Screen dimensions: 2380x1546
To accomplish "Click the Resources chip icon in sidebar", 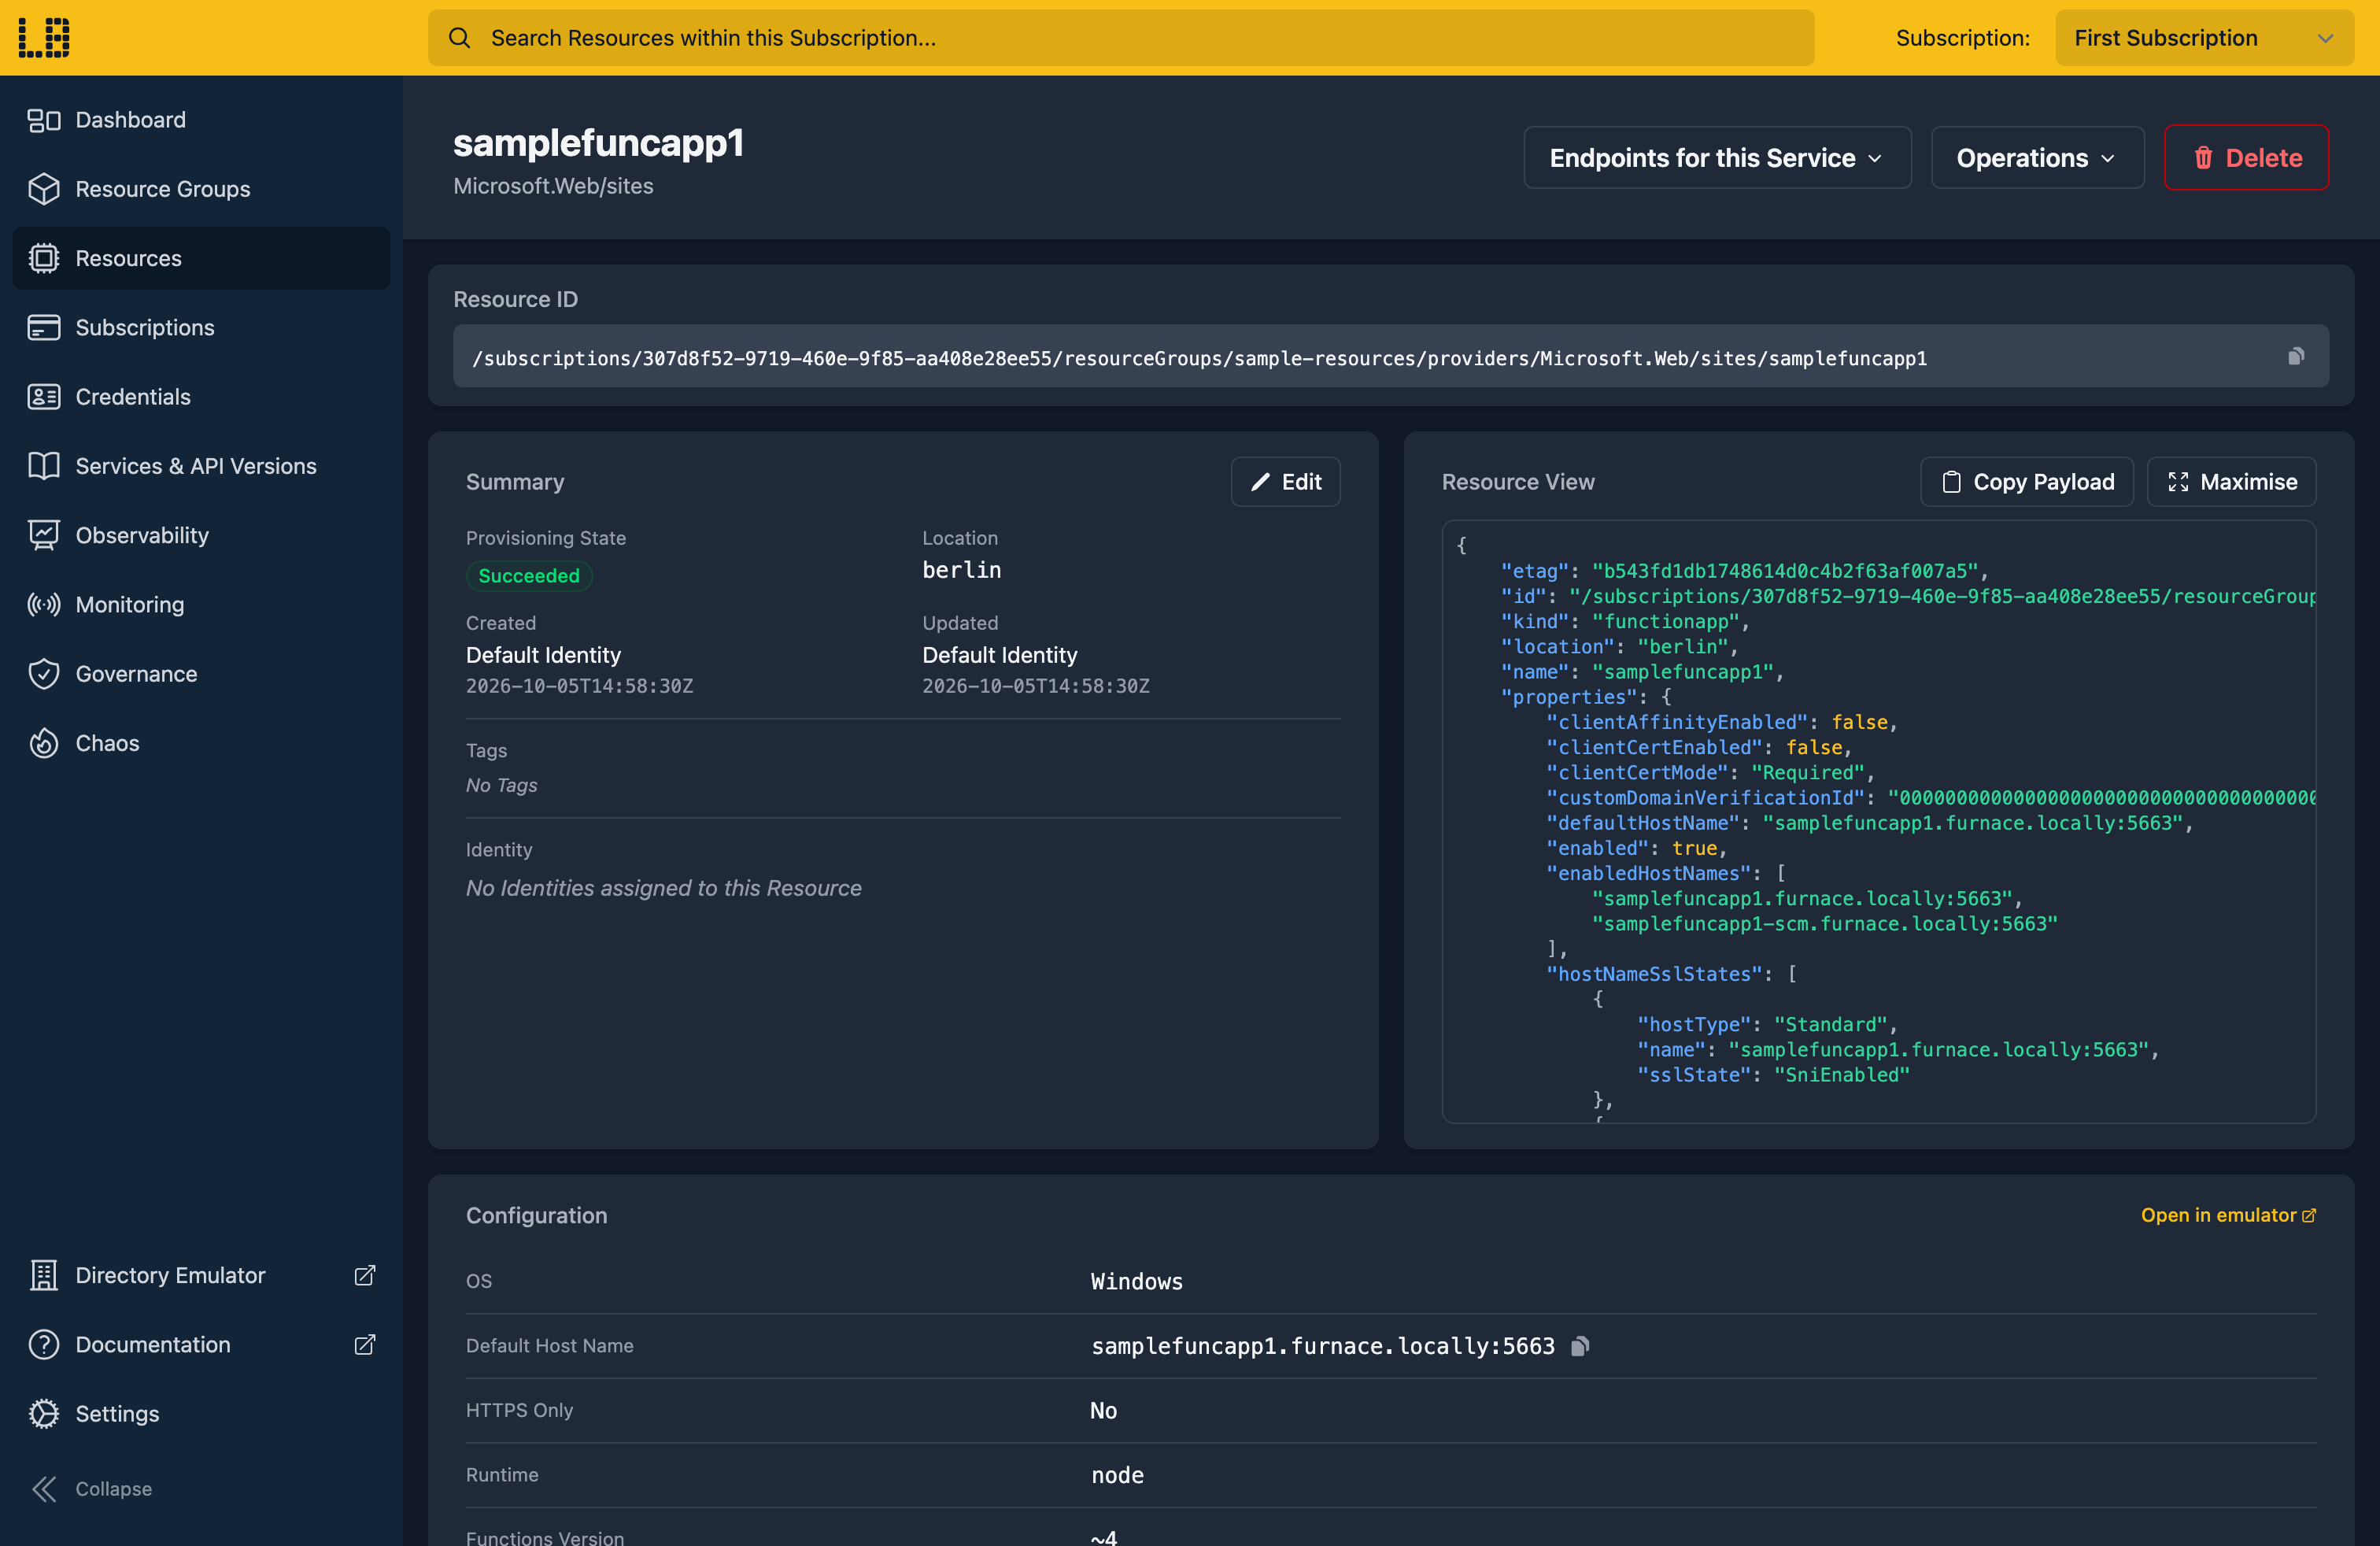I will click(x=44, y=258).
